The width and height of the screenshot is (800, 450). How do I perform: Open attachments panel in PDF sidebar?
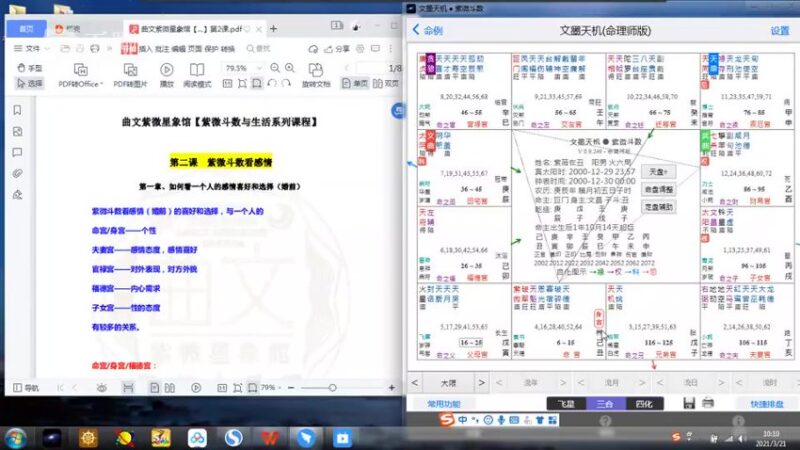(17, 173)
